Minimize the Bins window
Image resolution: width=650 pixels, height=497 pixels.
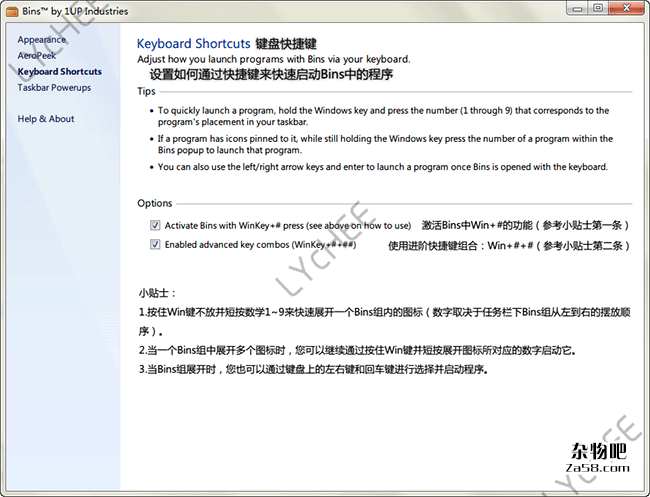click(x=578, y=8)
